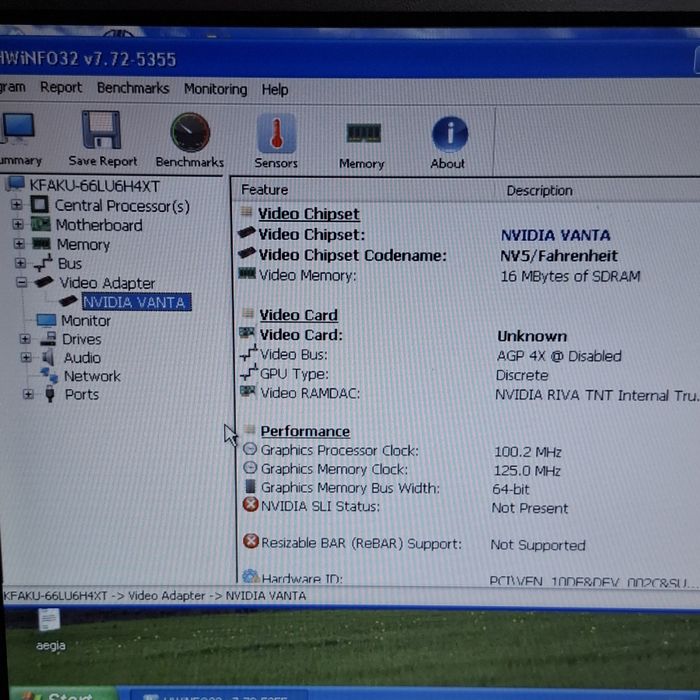The width and height of the screenshot is (700, 700).
Task: Click the clock icon beside Graphics Processor Clock
Action: click(x=250, y=449)
